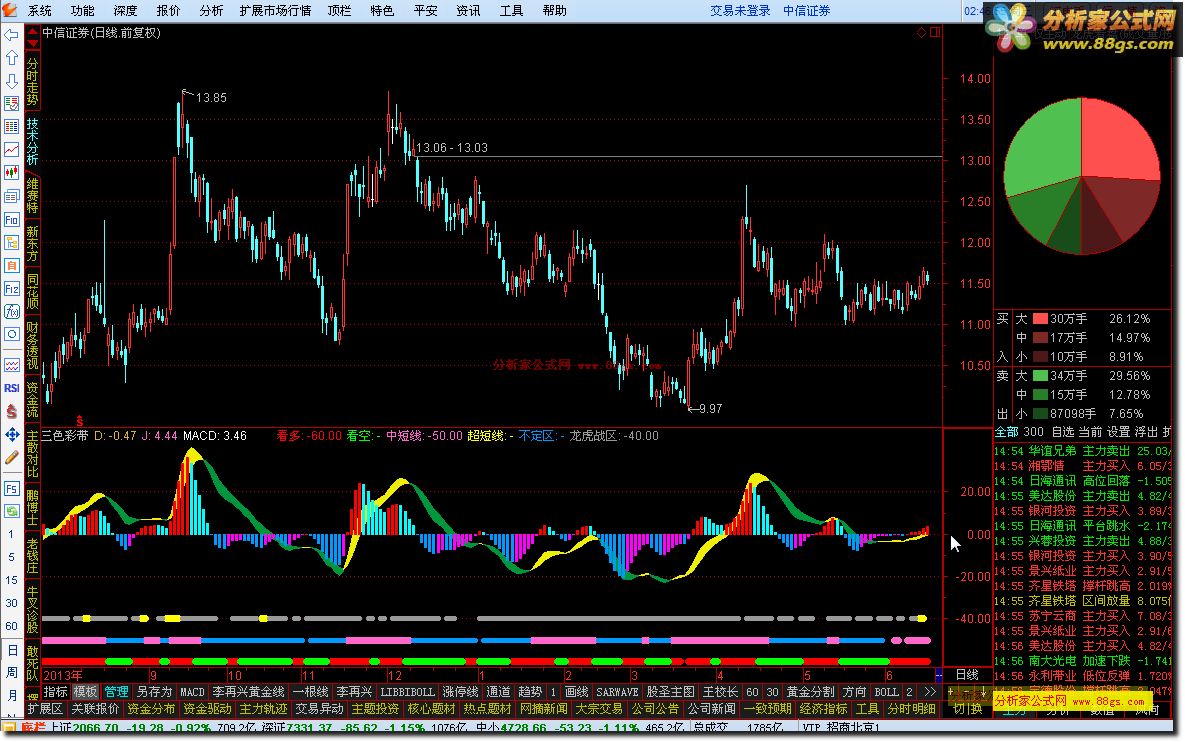Select the 分时走势 side tab
This screenshot has width=1185, height=742.
coord(32,82)
